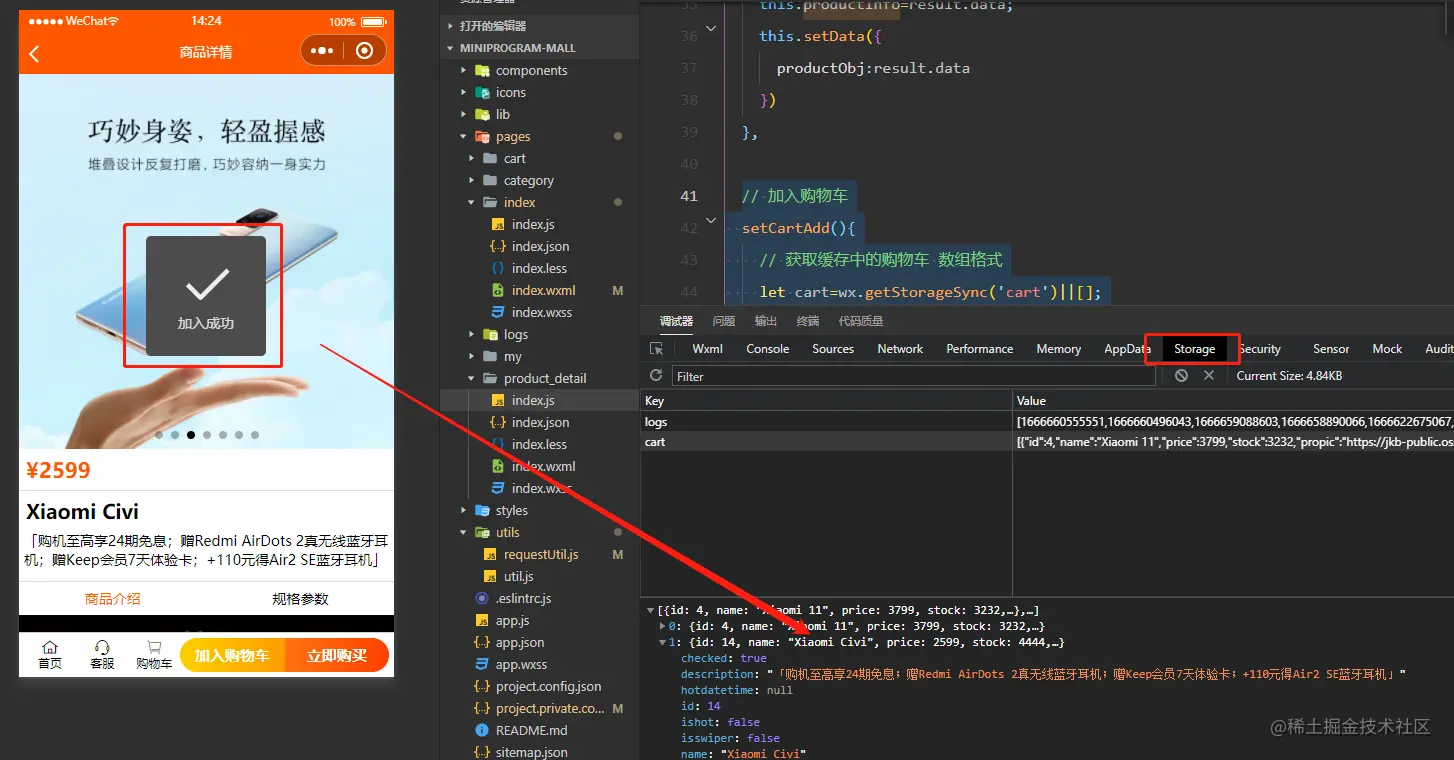Click the capsule close circle icon
Viewport: 1454px width, 760px height.
pyautogui.click(x=364, y=51)
